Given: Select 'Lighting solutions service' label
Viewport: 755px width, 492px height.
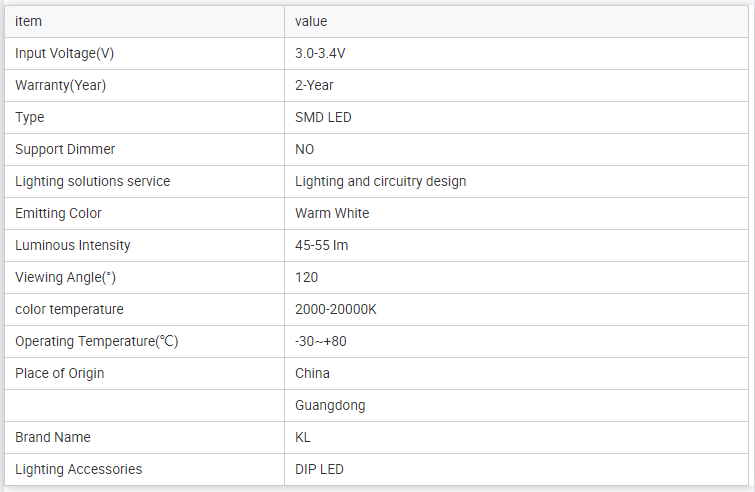Looking at the screenshot, I should coord(92,181).
